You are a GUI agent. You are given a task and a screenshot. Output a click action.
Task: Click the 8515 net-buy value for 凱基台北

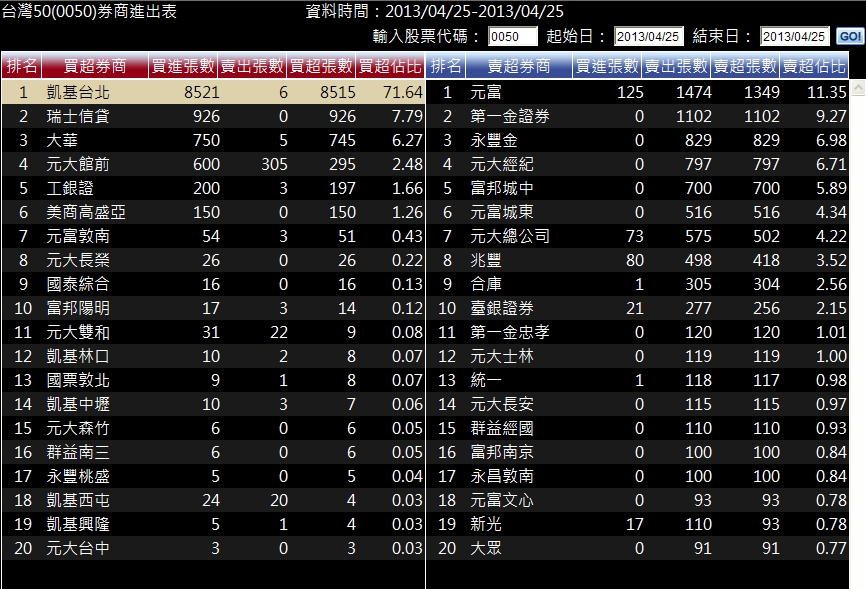(337, 92)
